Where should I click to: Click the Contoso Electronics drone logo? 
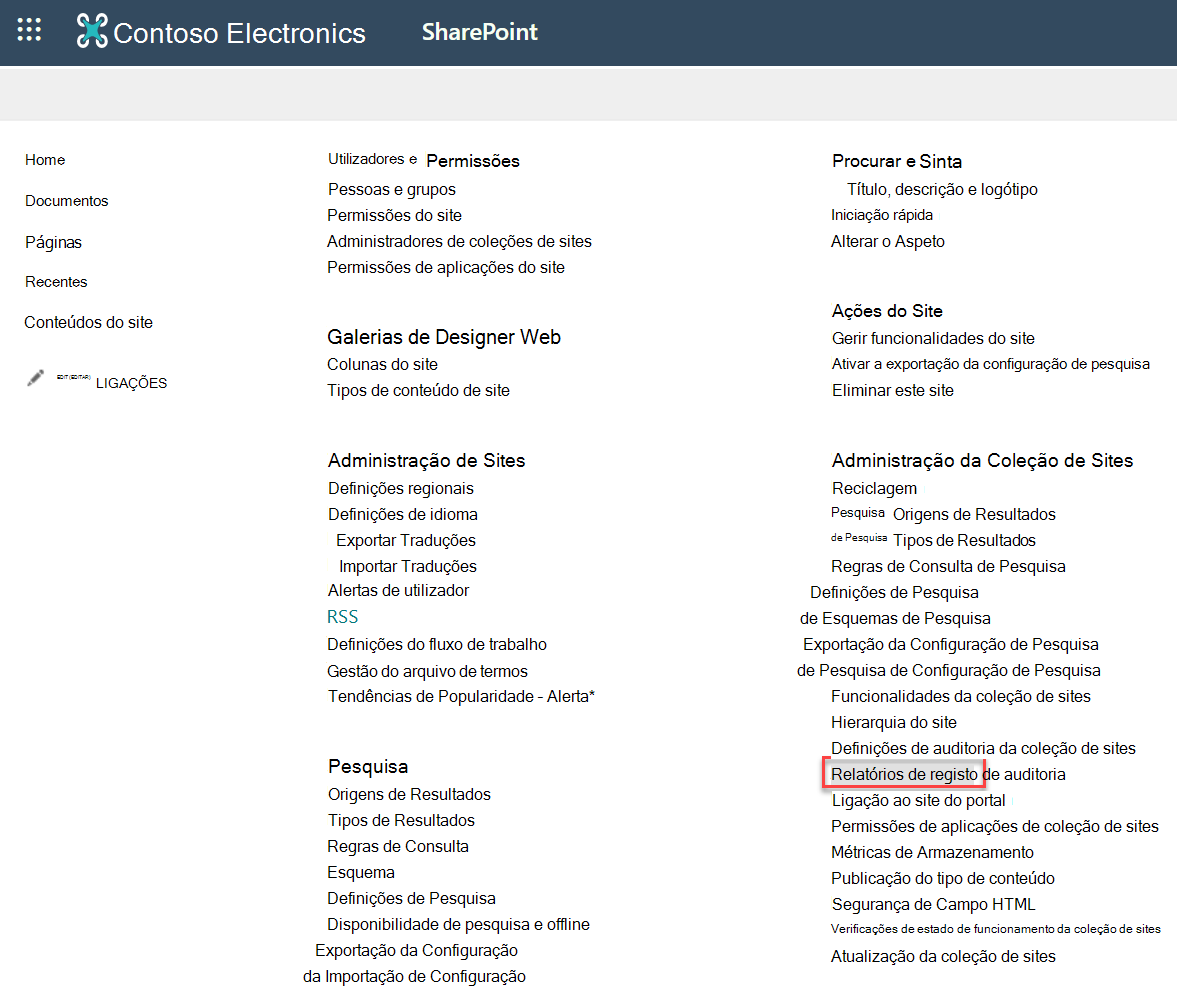(x=92, y=32)
